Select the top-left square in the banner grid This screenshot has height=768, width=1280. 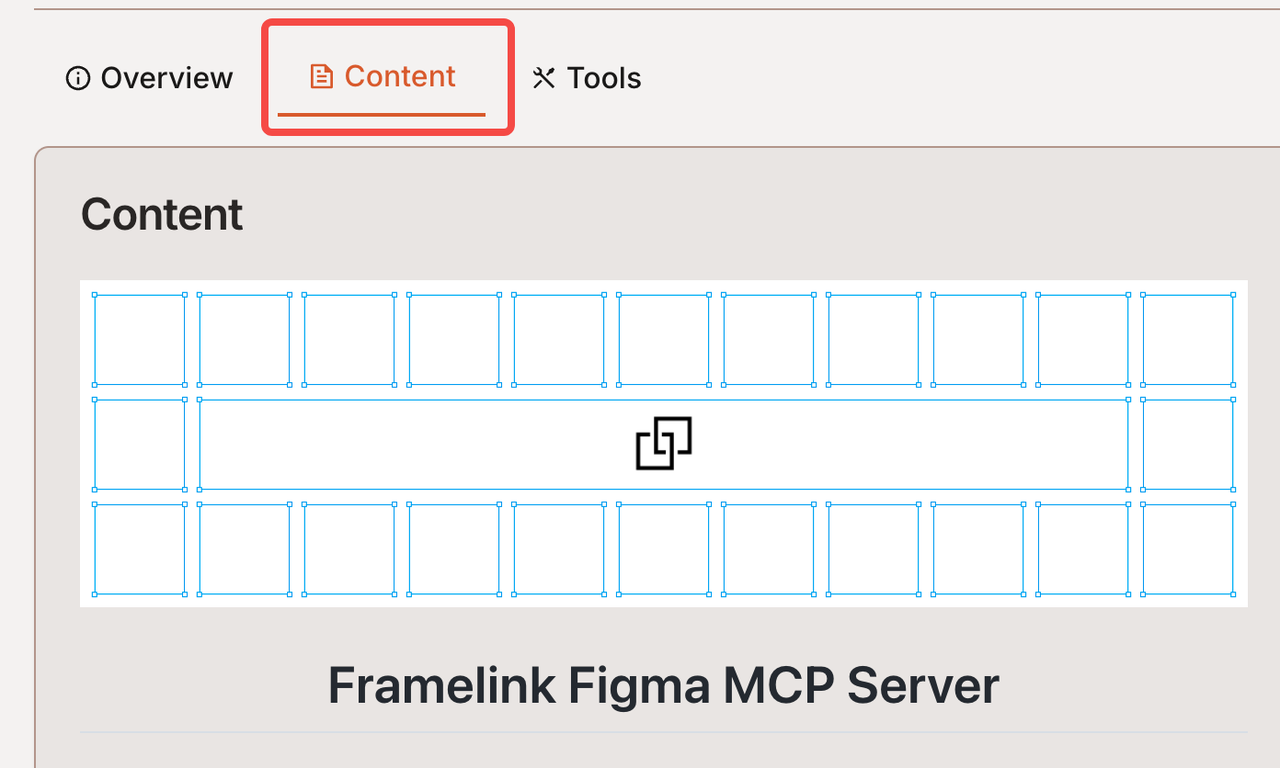click(140, 339)
